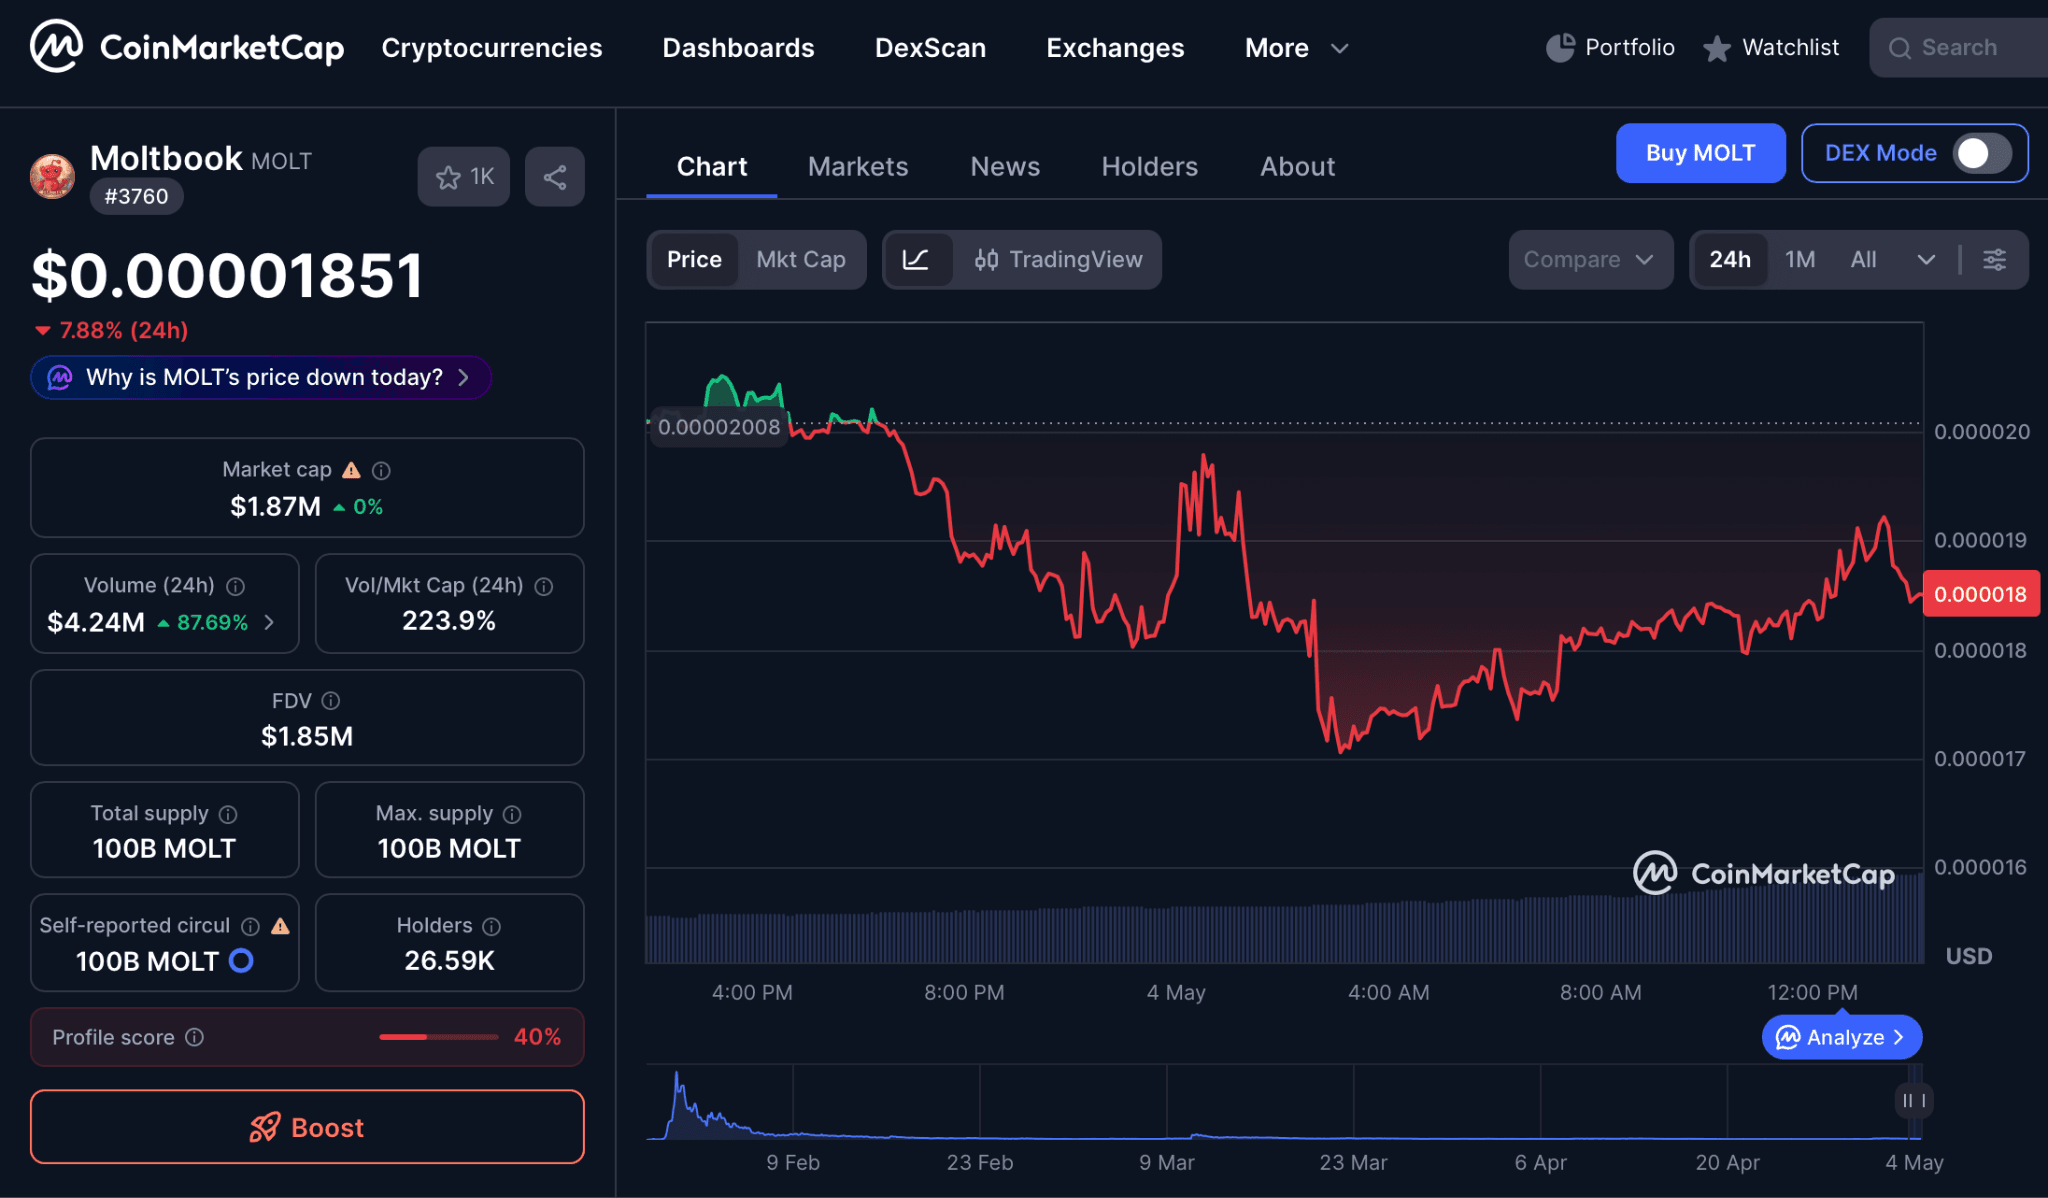Click FDV info icon
The height and width of the screenshot is (1198, 2048).
331,701
